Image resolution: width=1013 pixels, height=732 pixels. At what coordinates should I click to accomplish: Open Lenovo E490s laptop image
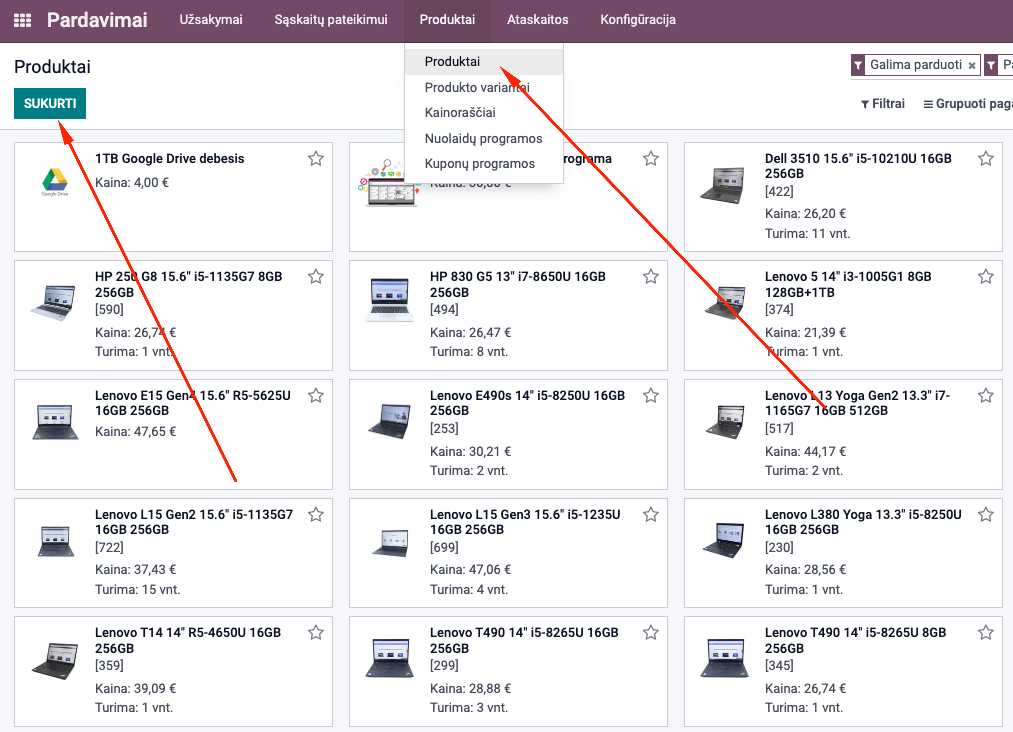390,421
